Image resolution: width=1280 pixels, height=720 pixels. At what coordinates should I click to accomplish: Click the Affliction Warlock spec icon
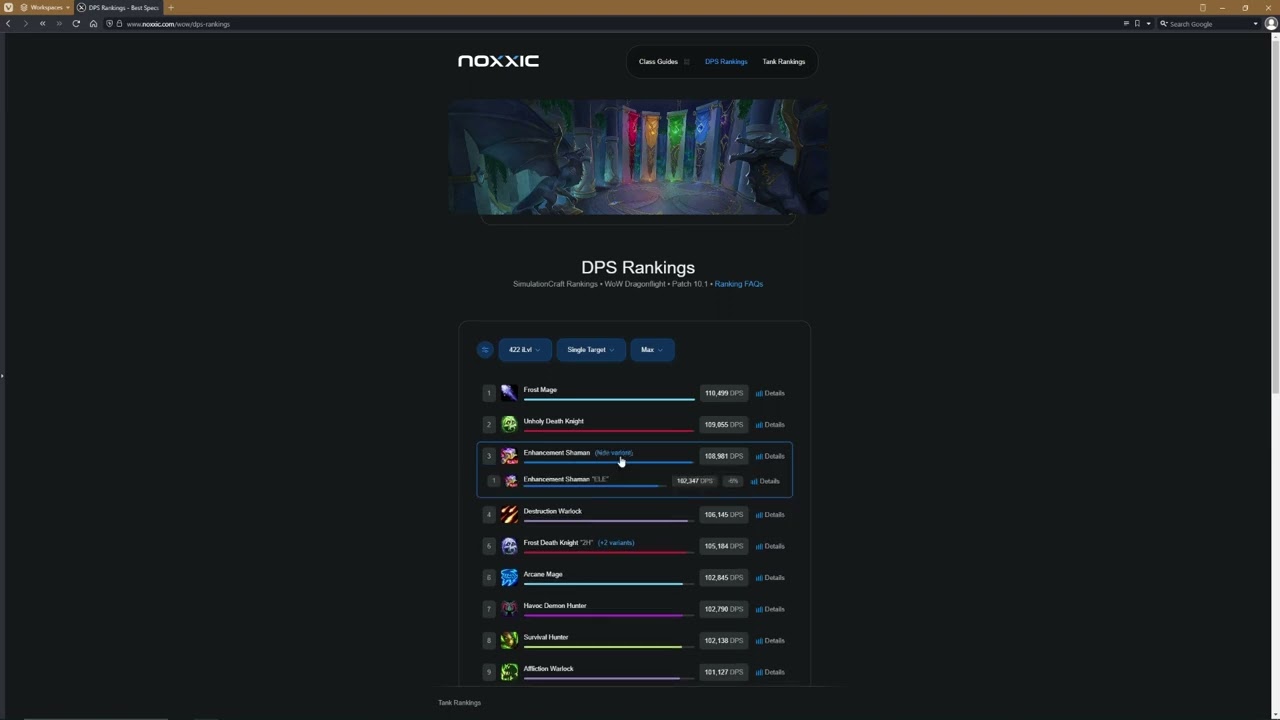[509, 672]
